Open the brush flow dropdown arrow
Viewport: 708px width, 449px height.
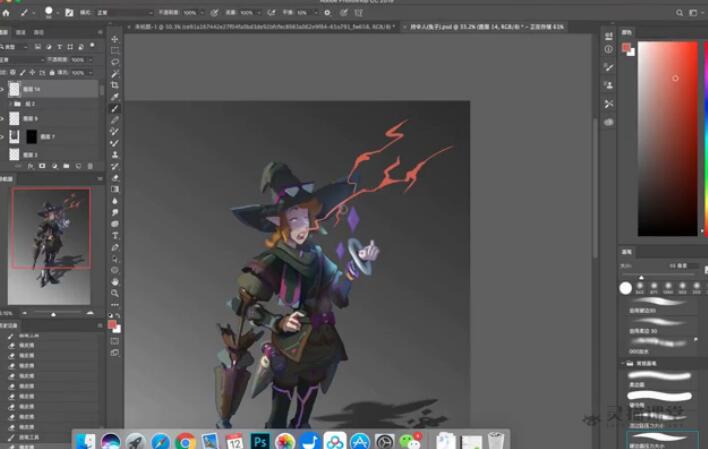[259, 13]
